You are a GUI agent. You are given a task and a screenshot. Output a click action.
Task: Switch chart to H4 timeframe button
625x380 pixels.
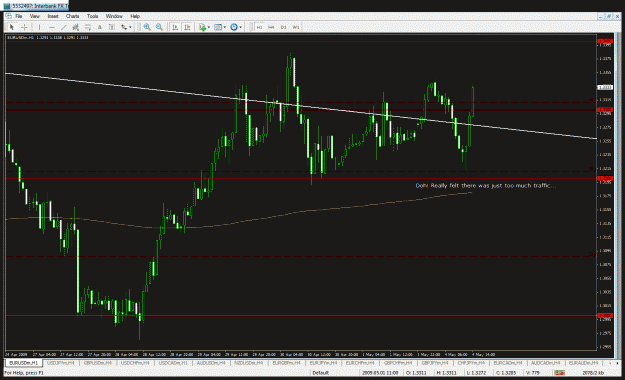click(x=271, y=27)
